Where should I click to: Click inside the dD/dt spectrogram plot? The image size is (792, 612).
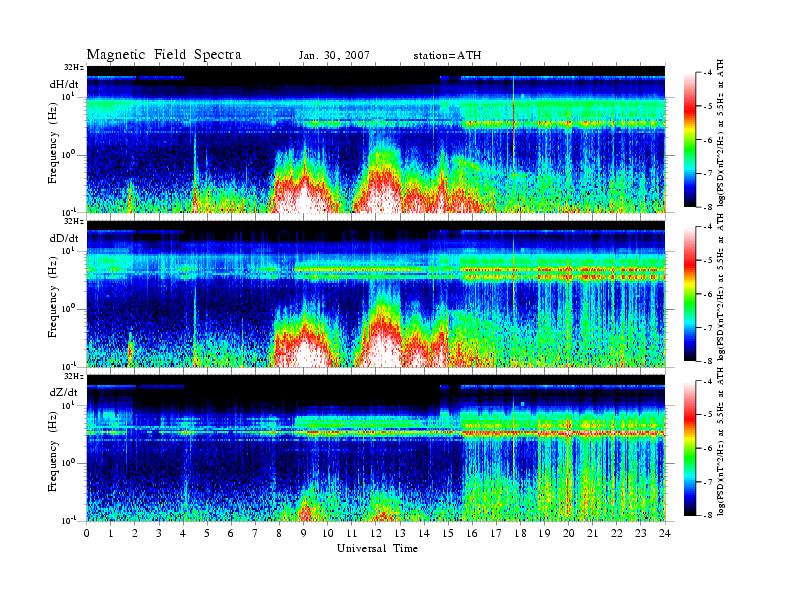click(376, 293)
